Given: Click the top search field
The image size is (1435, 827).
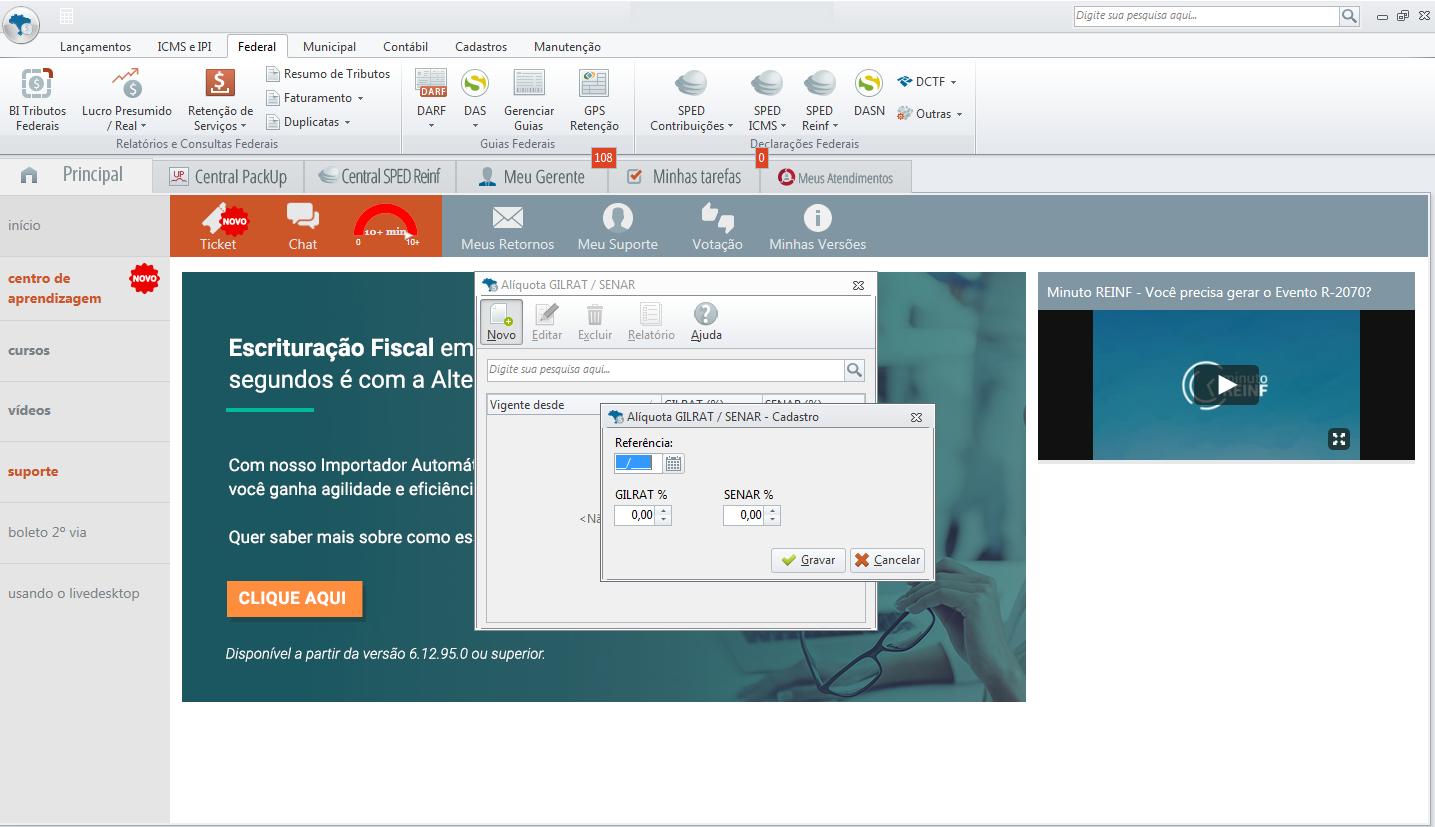Looking at the screenshot, I should (x=1206, y=16).
